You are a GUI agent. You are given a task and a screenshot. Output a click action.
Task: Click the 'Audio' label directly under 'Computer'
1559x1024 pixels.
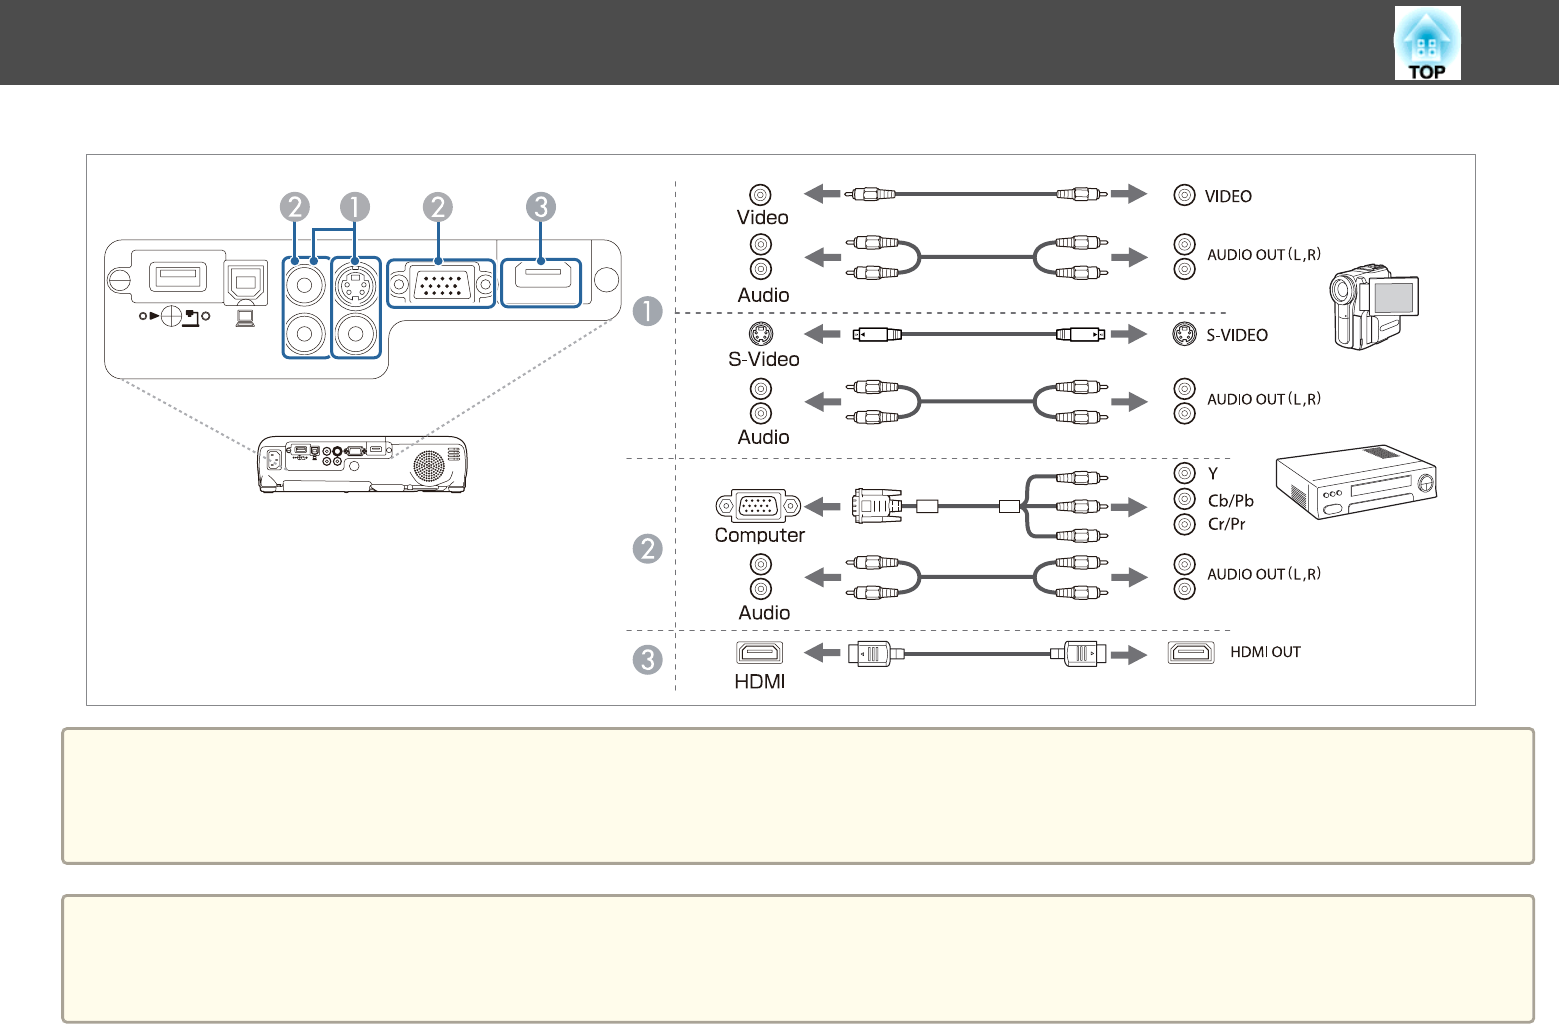point(764,614)
